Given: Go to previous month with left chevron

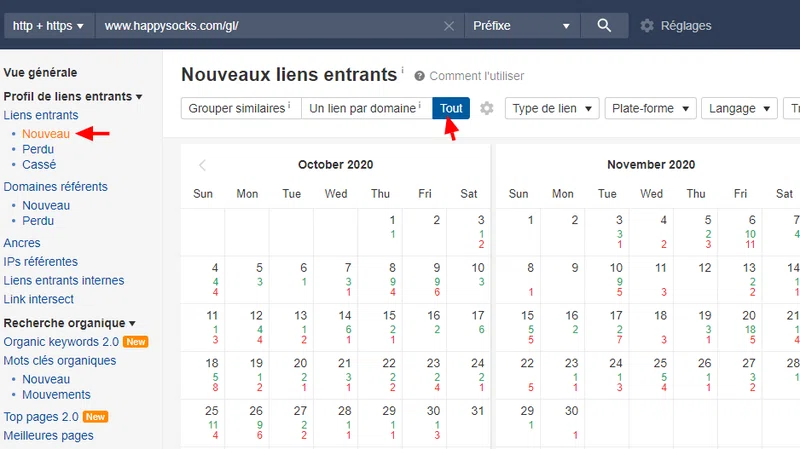Looking at the screenshot, I should tap(202, 165).
